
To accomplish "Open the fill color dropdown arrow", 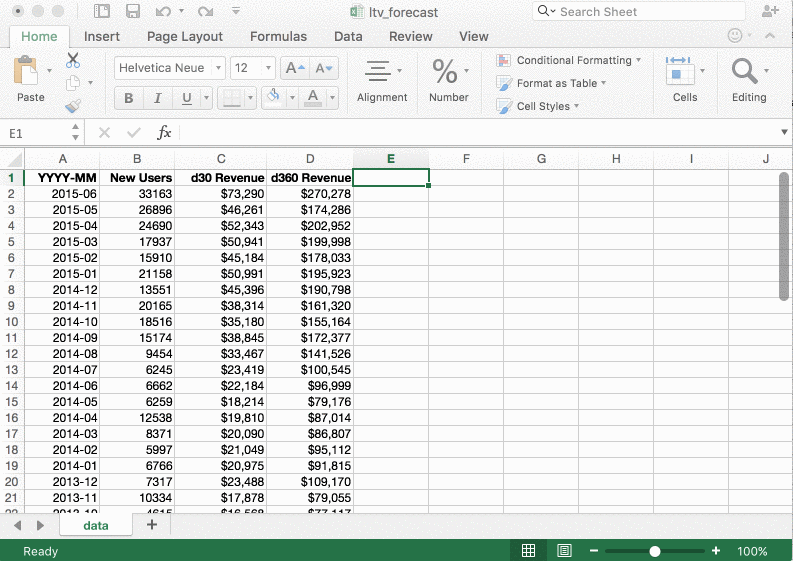I will [x=292, y=98].
